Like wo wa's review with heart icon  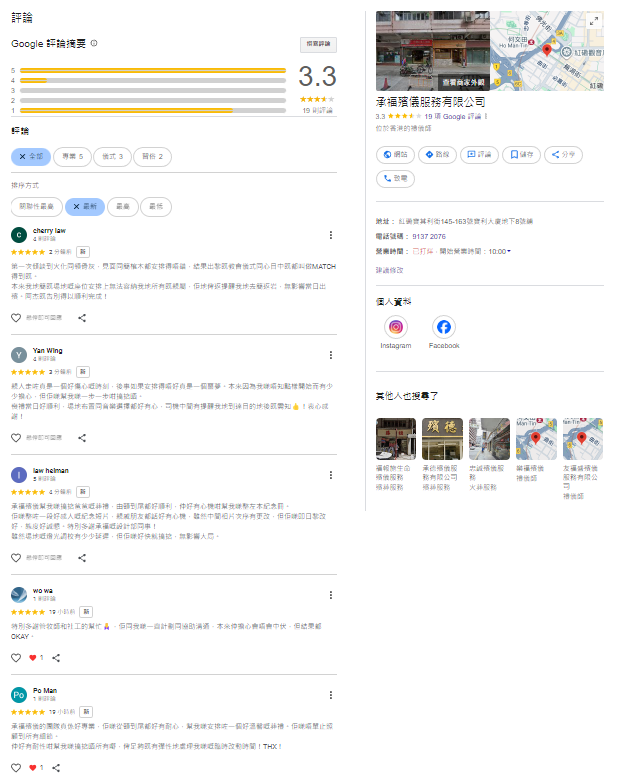16,658
